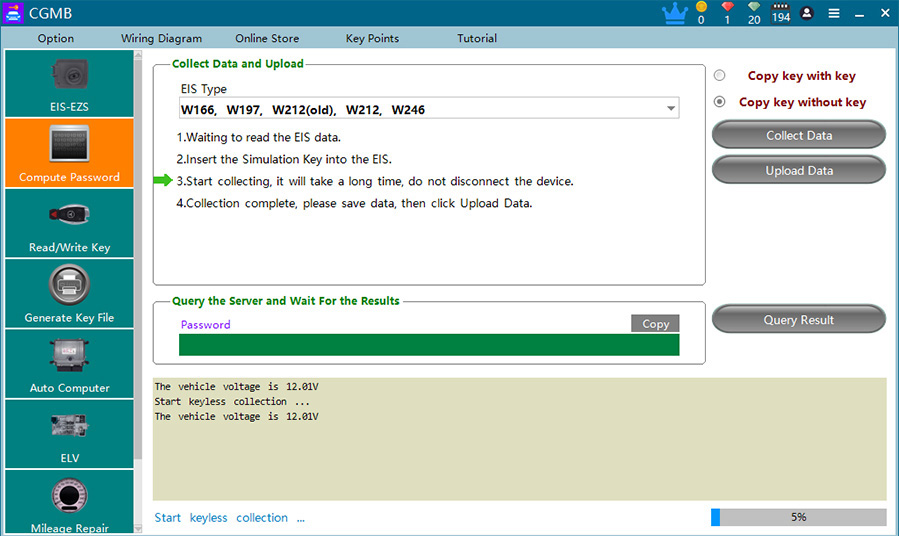Click the blue crown VIP icon
900x536 pixels.
pos(674,13)
